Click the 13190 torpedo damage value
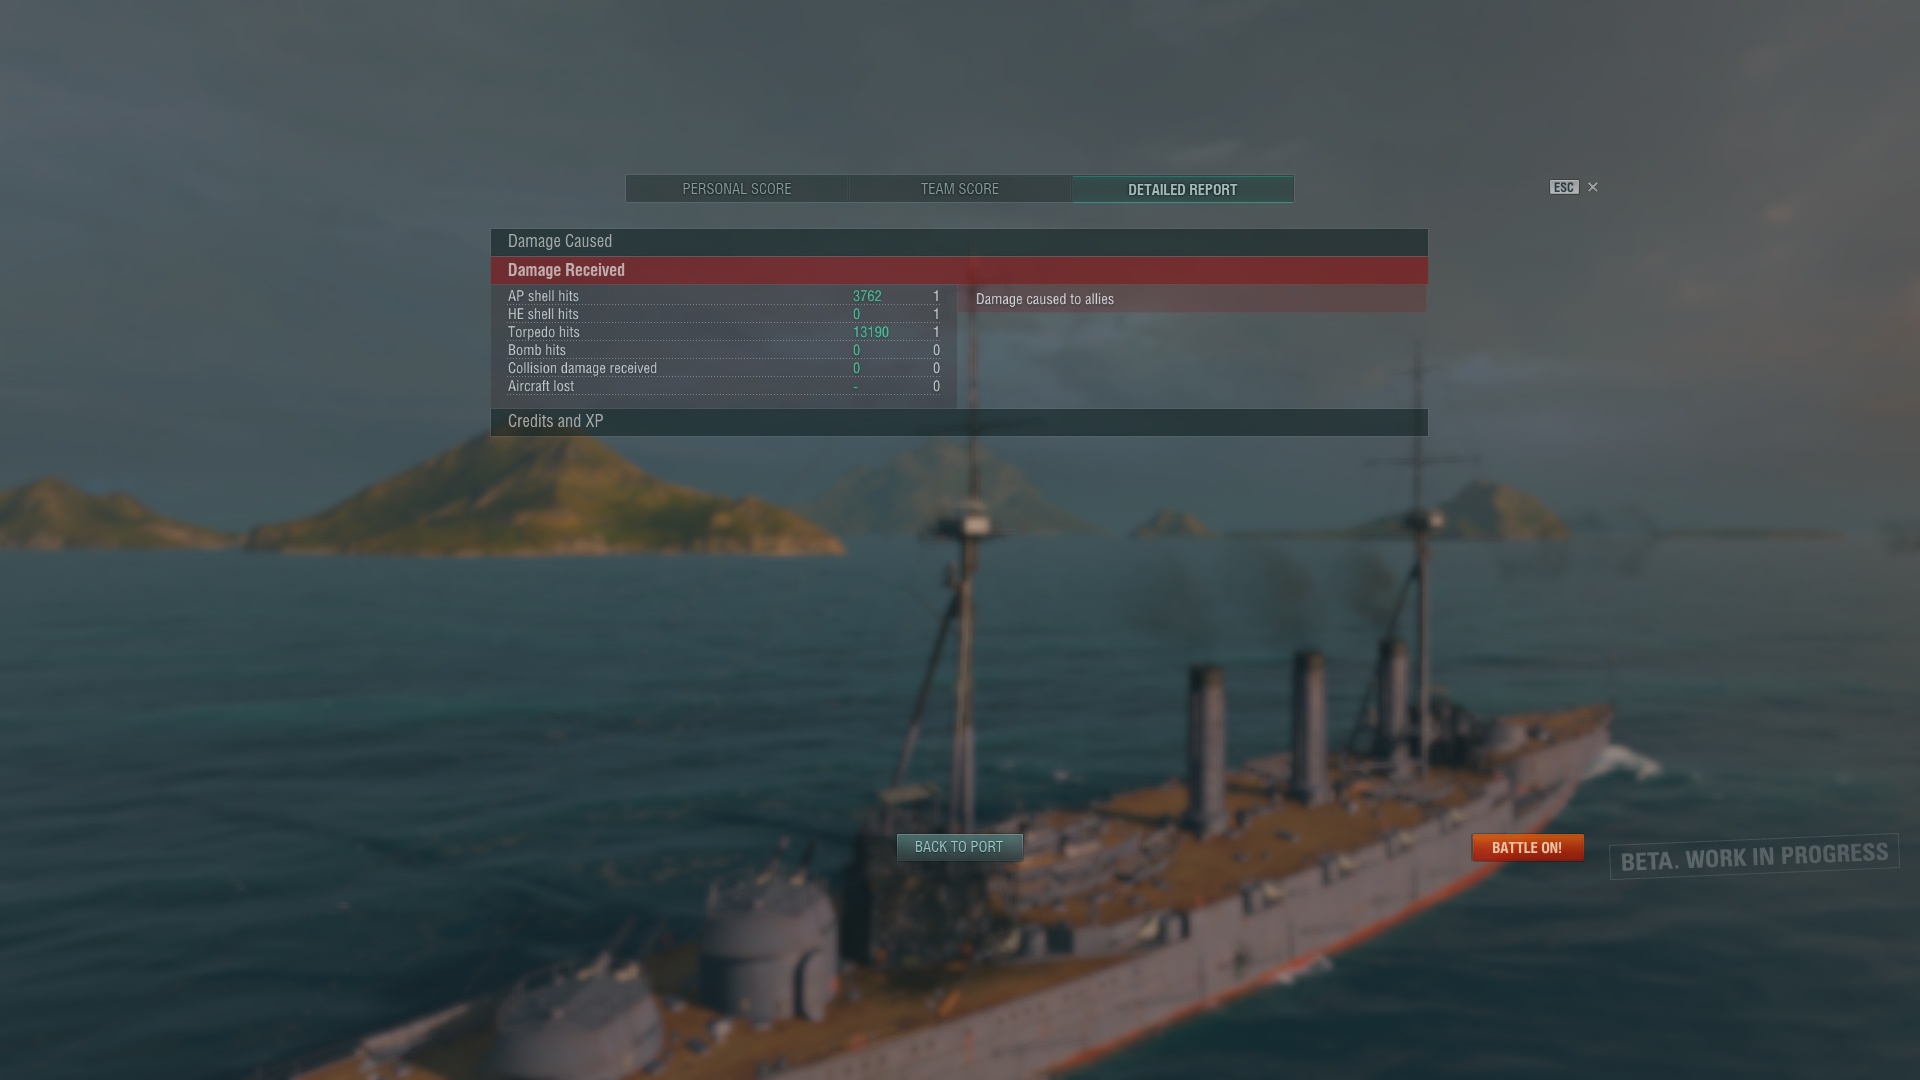1920x1080 pixels. point(871,332)
